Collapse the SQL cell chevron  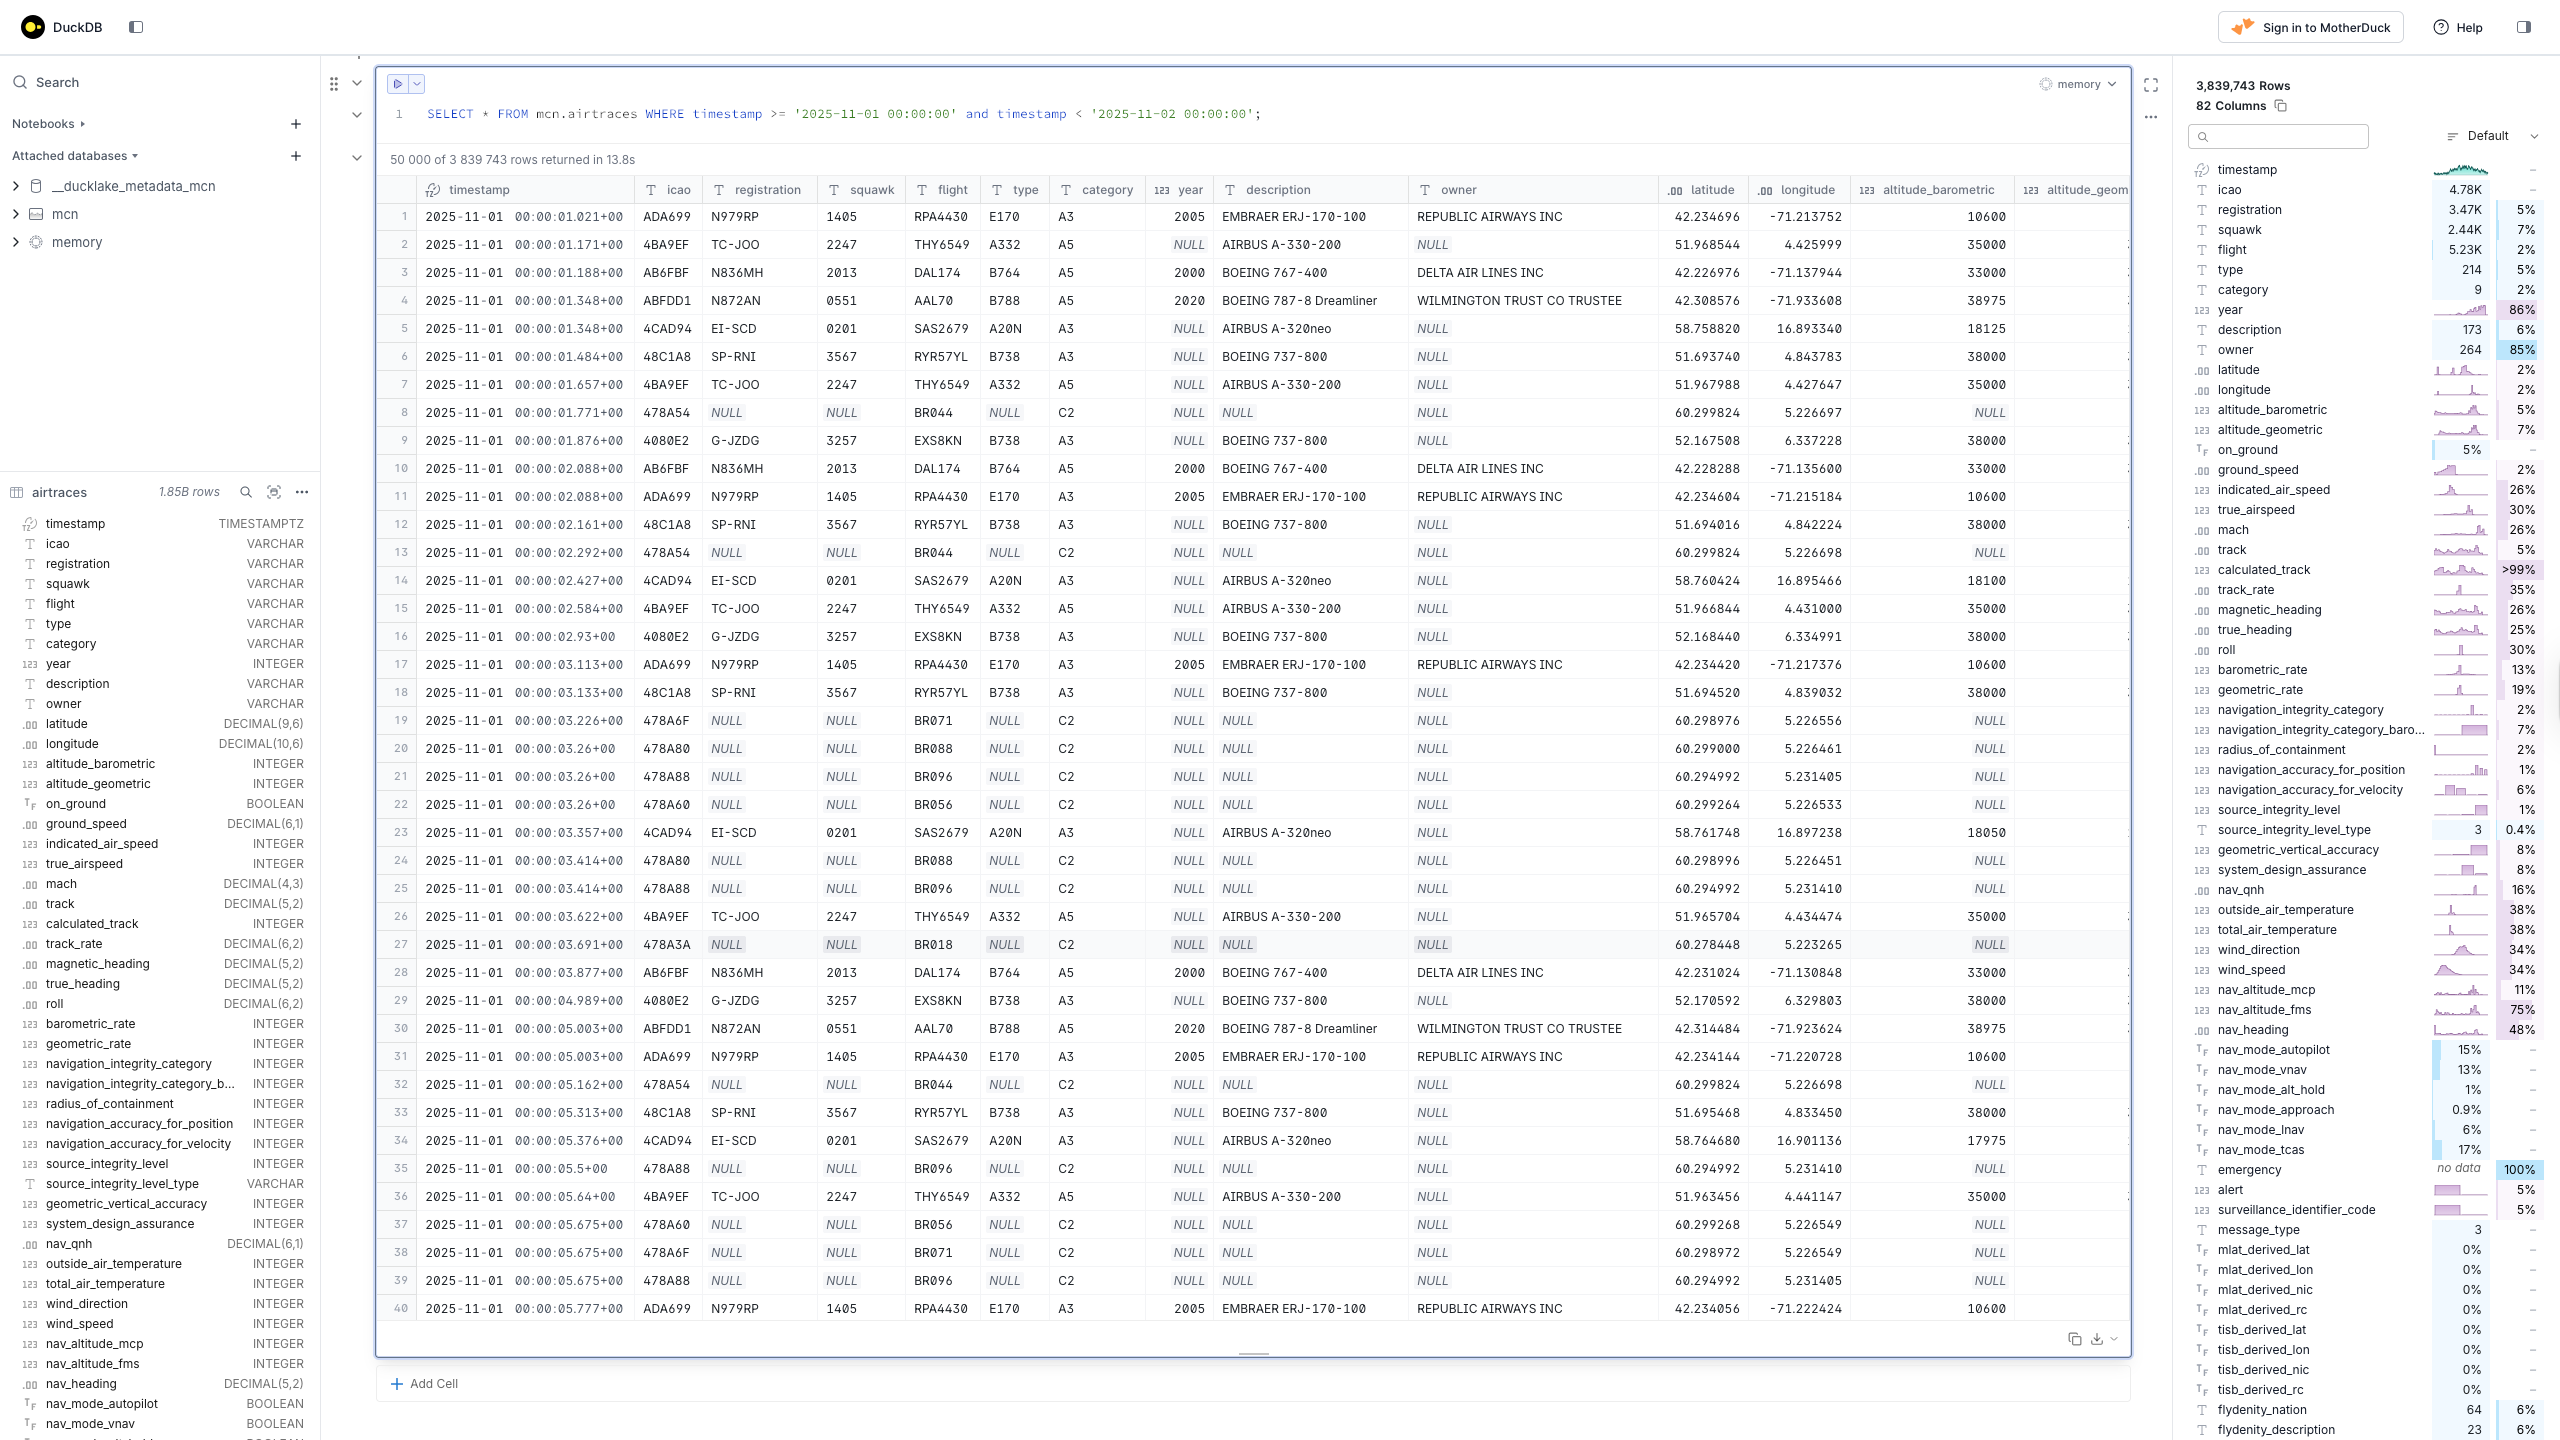[x=357, y=84]
